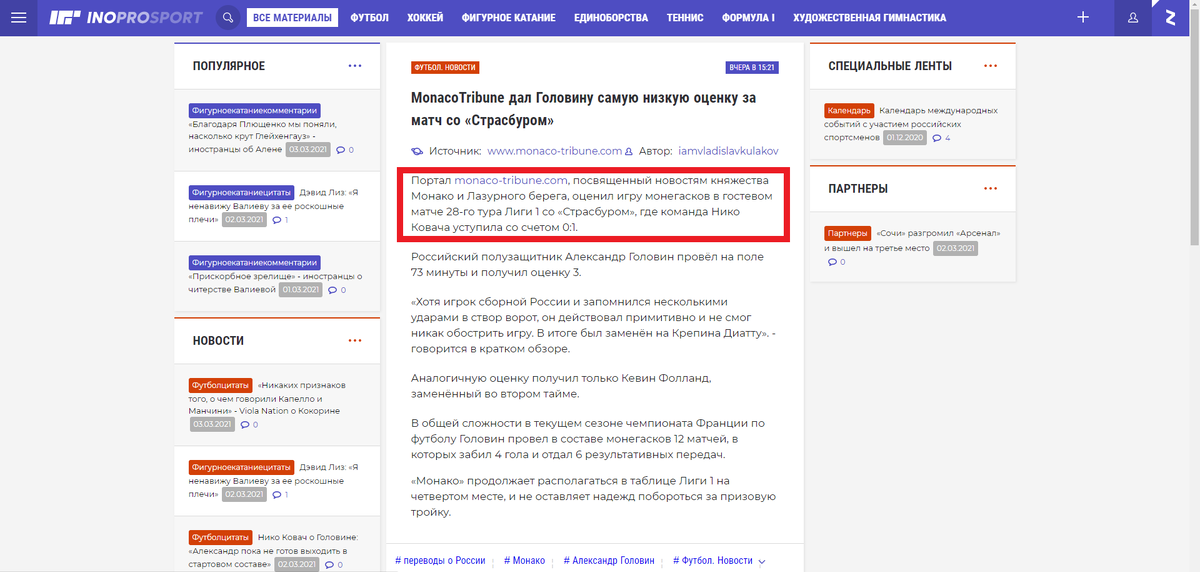This screenshot has width=1200, height=572.
Task: Open the ФУТБОЛ section
Action: [x=369, y=18]
